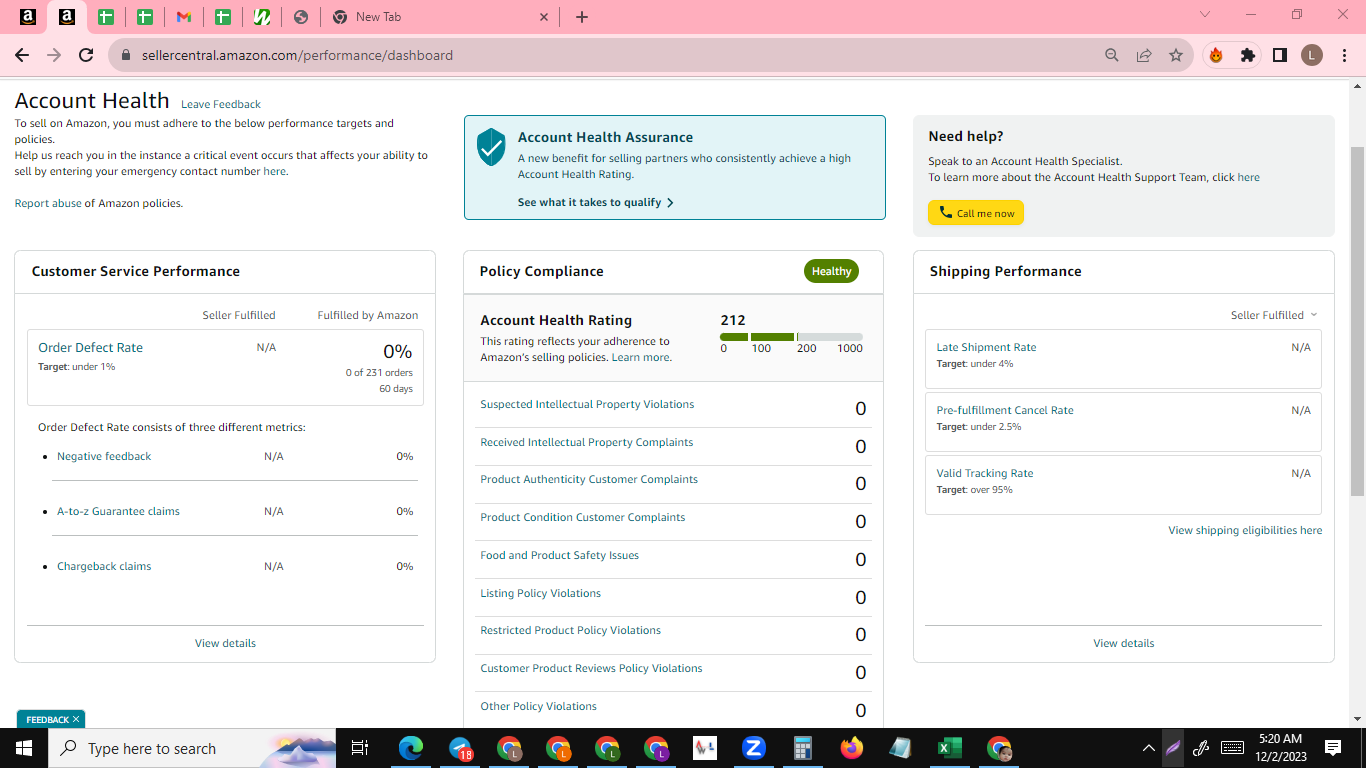
Task: Click the emergency contact 'here' link
Action: coord(274,171)
